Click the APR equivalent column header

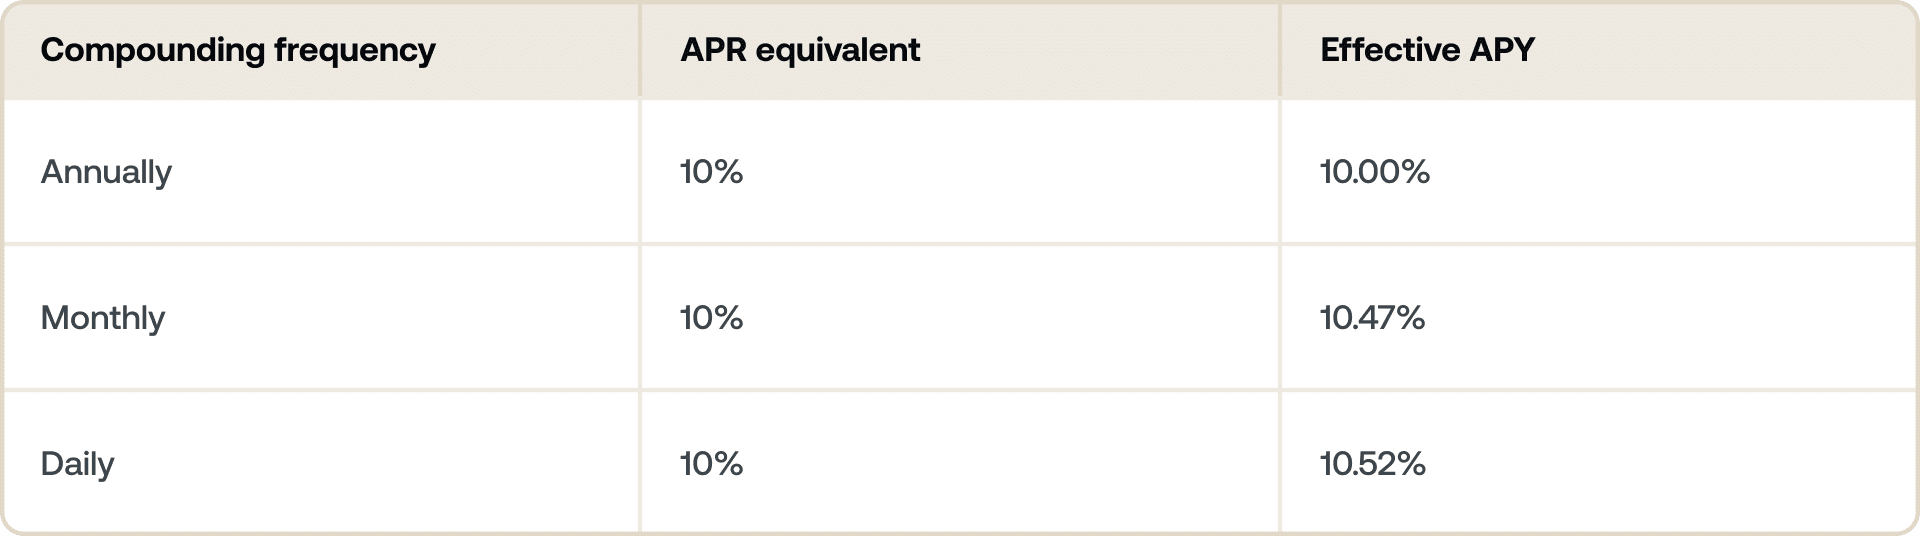[x=800, y=50]
